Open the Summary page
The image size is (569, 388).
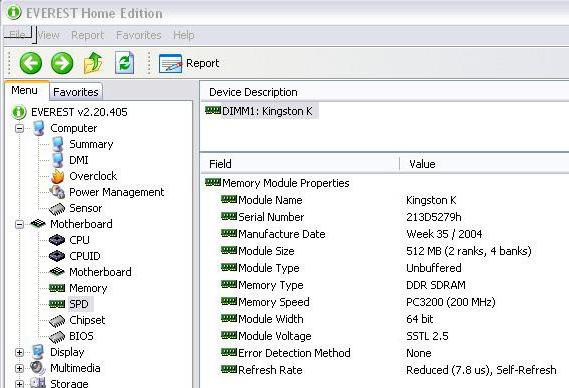coord(91,144)
